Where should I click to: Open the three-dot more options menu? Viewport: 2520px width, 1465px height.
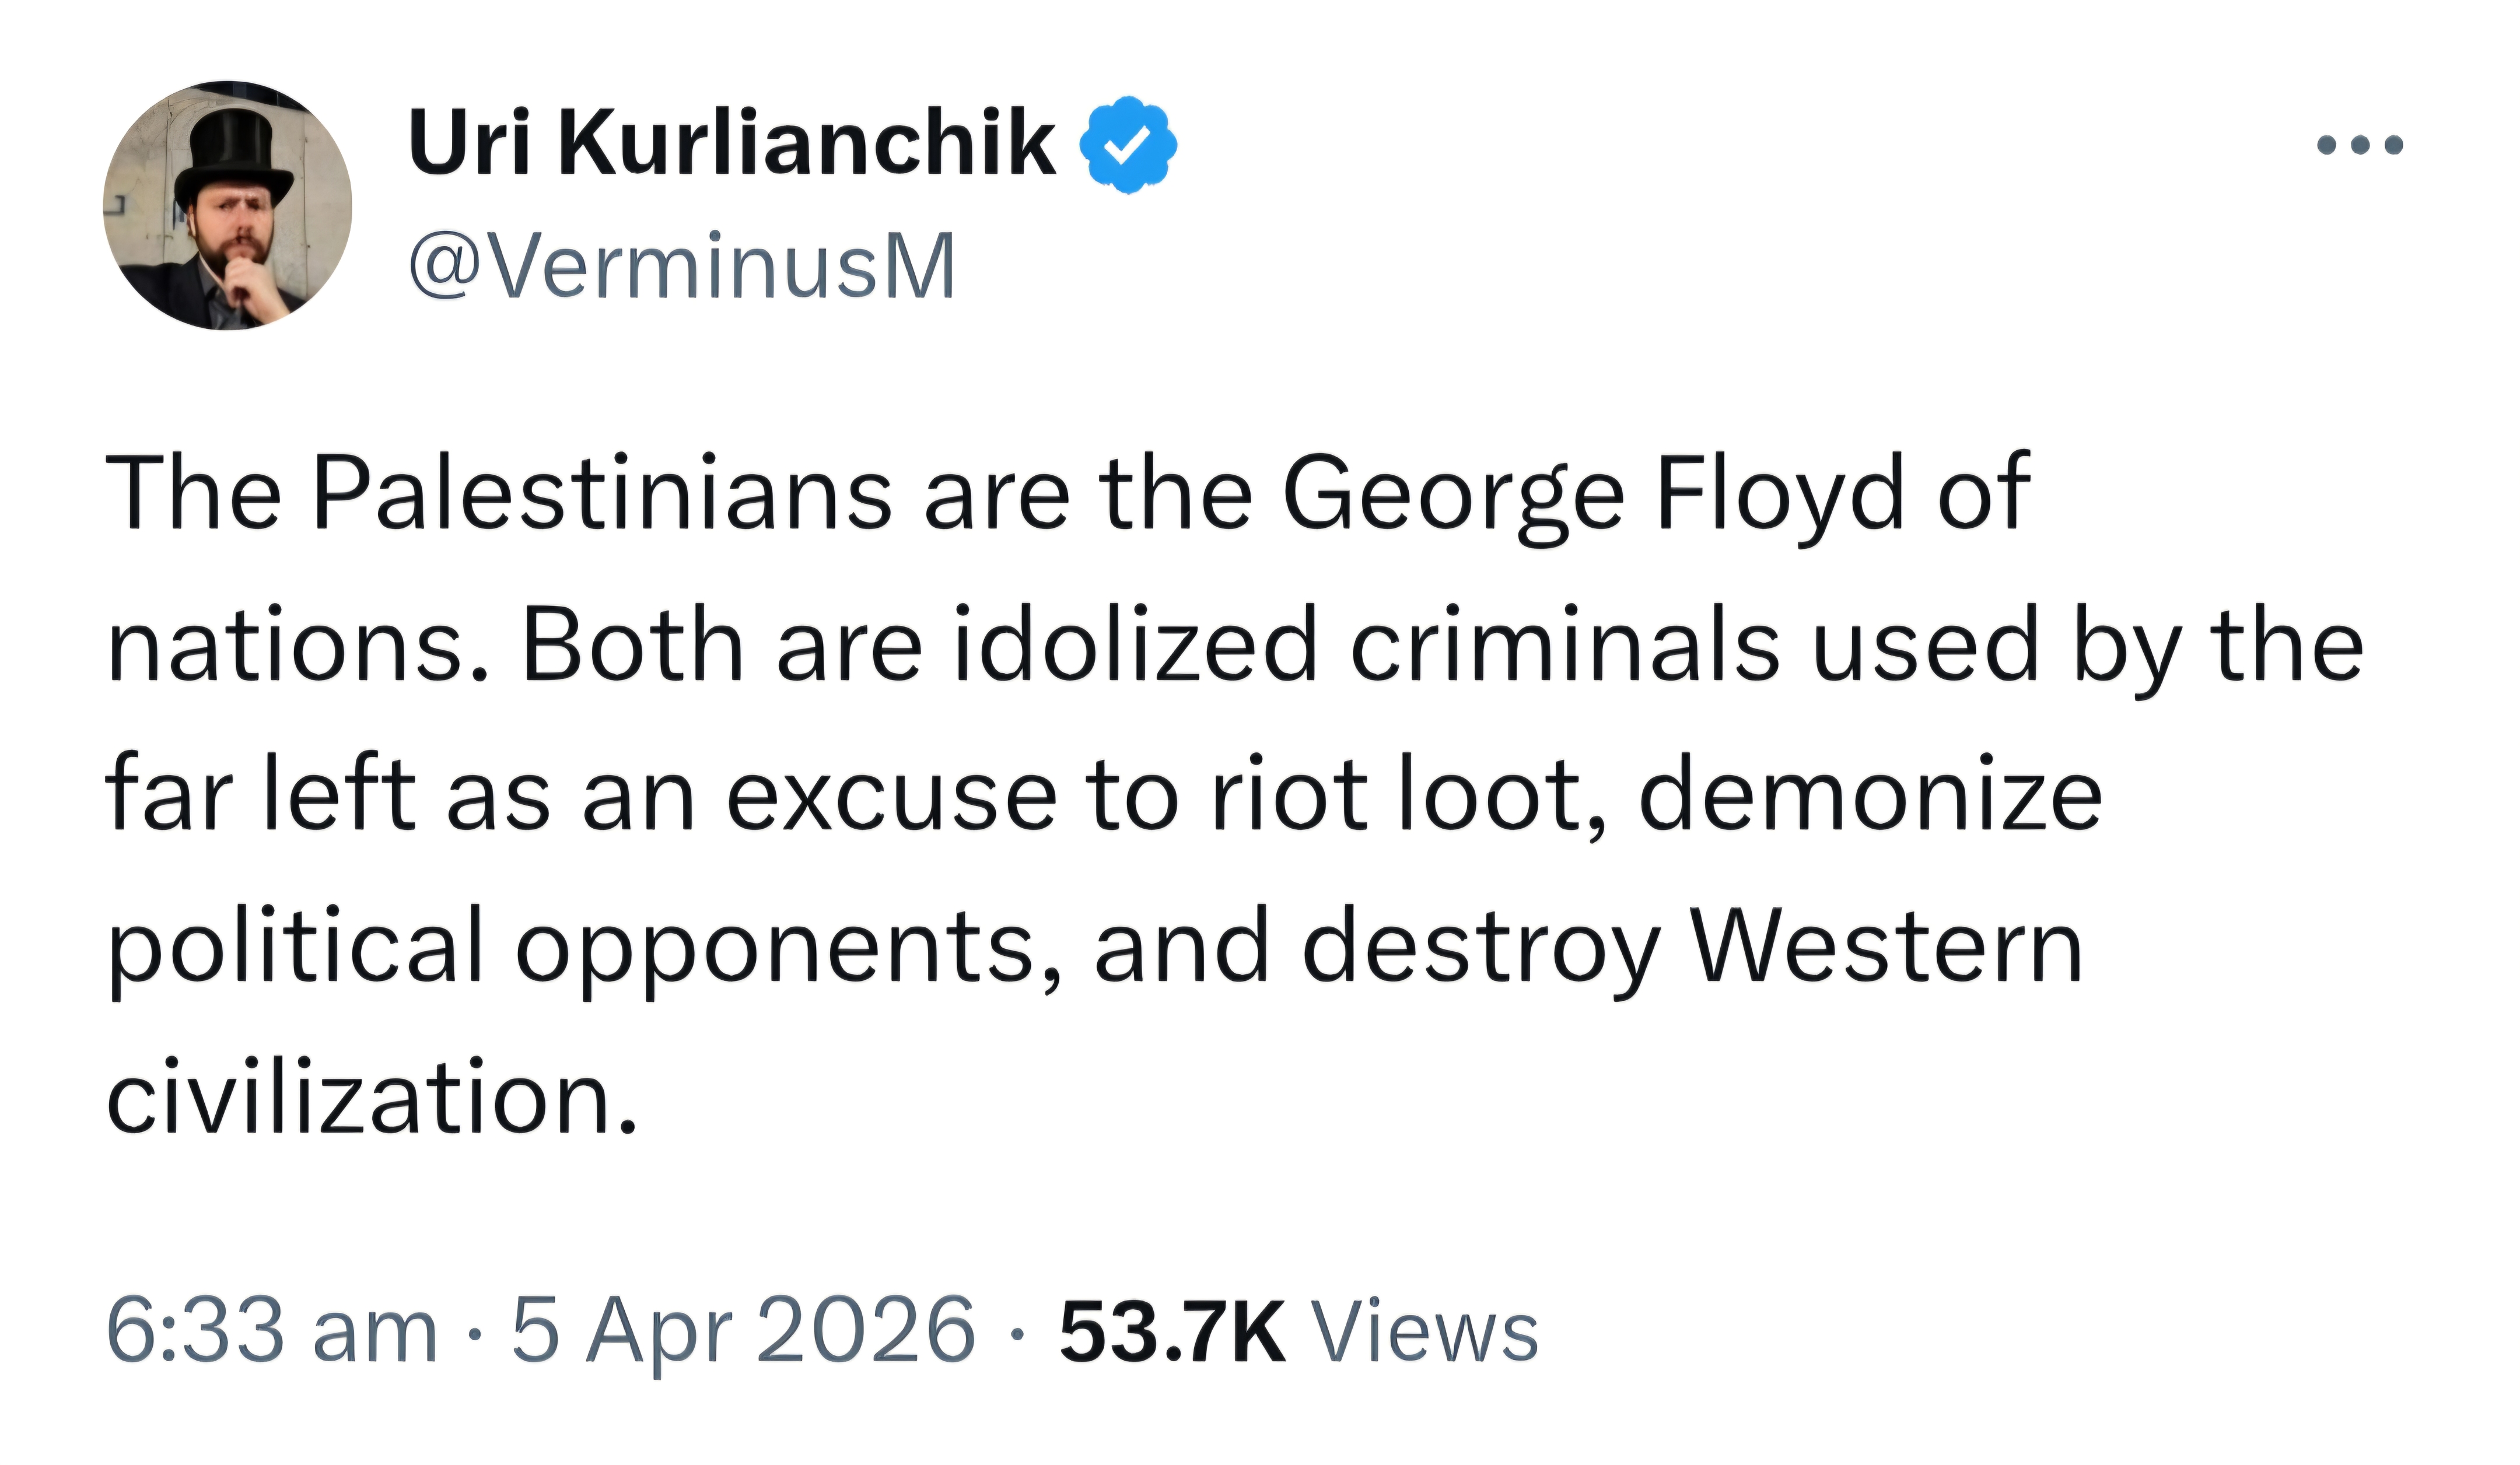coord(2360,146)
